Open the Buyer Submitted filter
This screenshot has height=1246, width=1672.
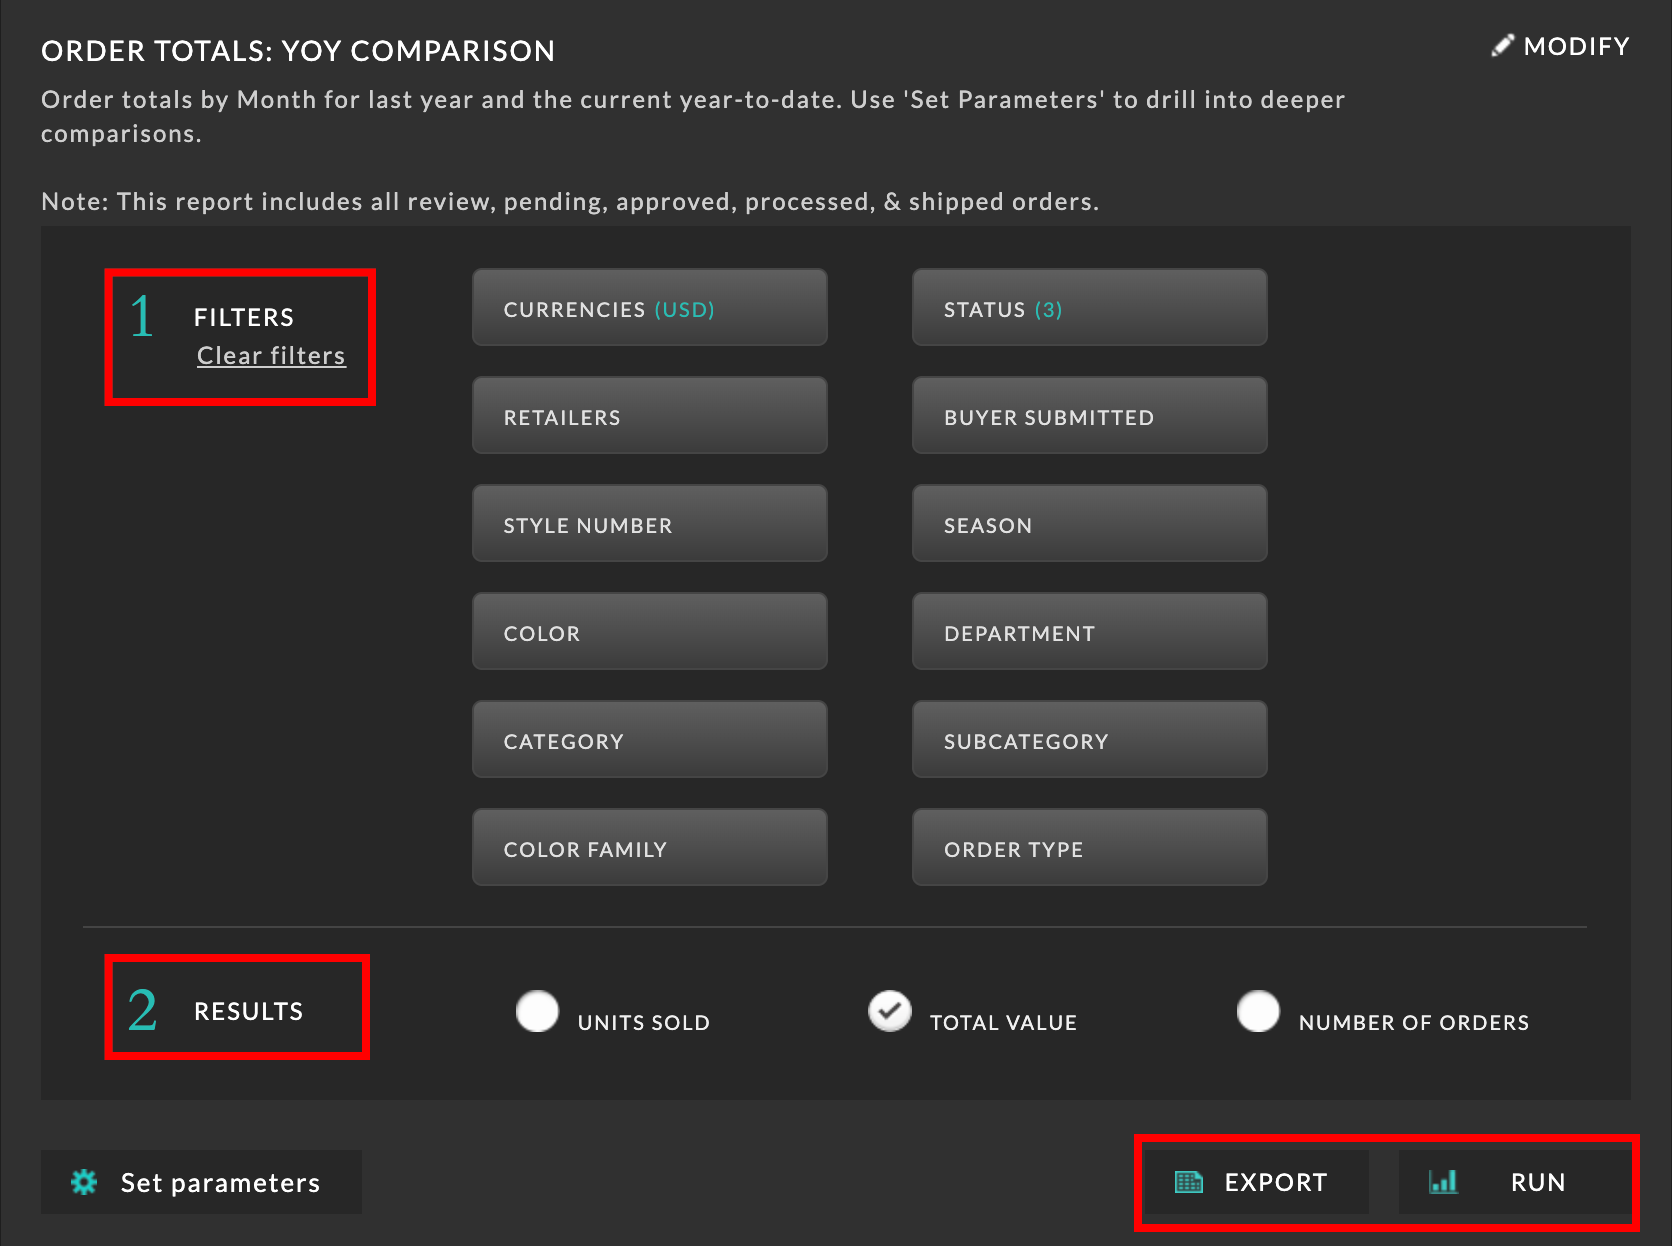(x=1090, y=415)
